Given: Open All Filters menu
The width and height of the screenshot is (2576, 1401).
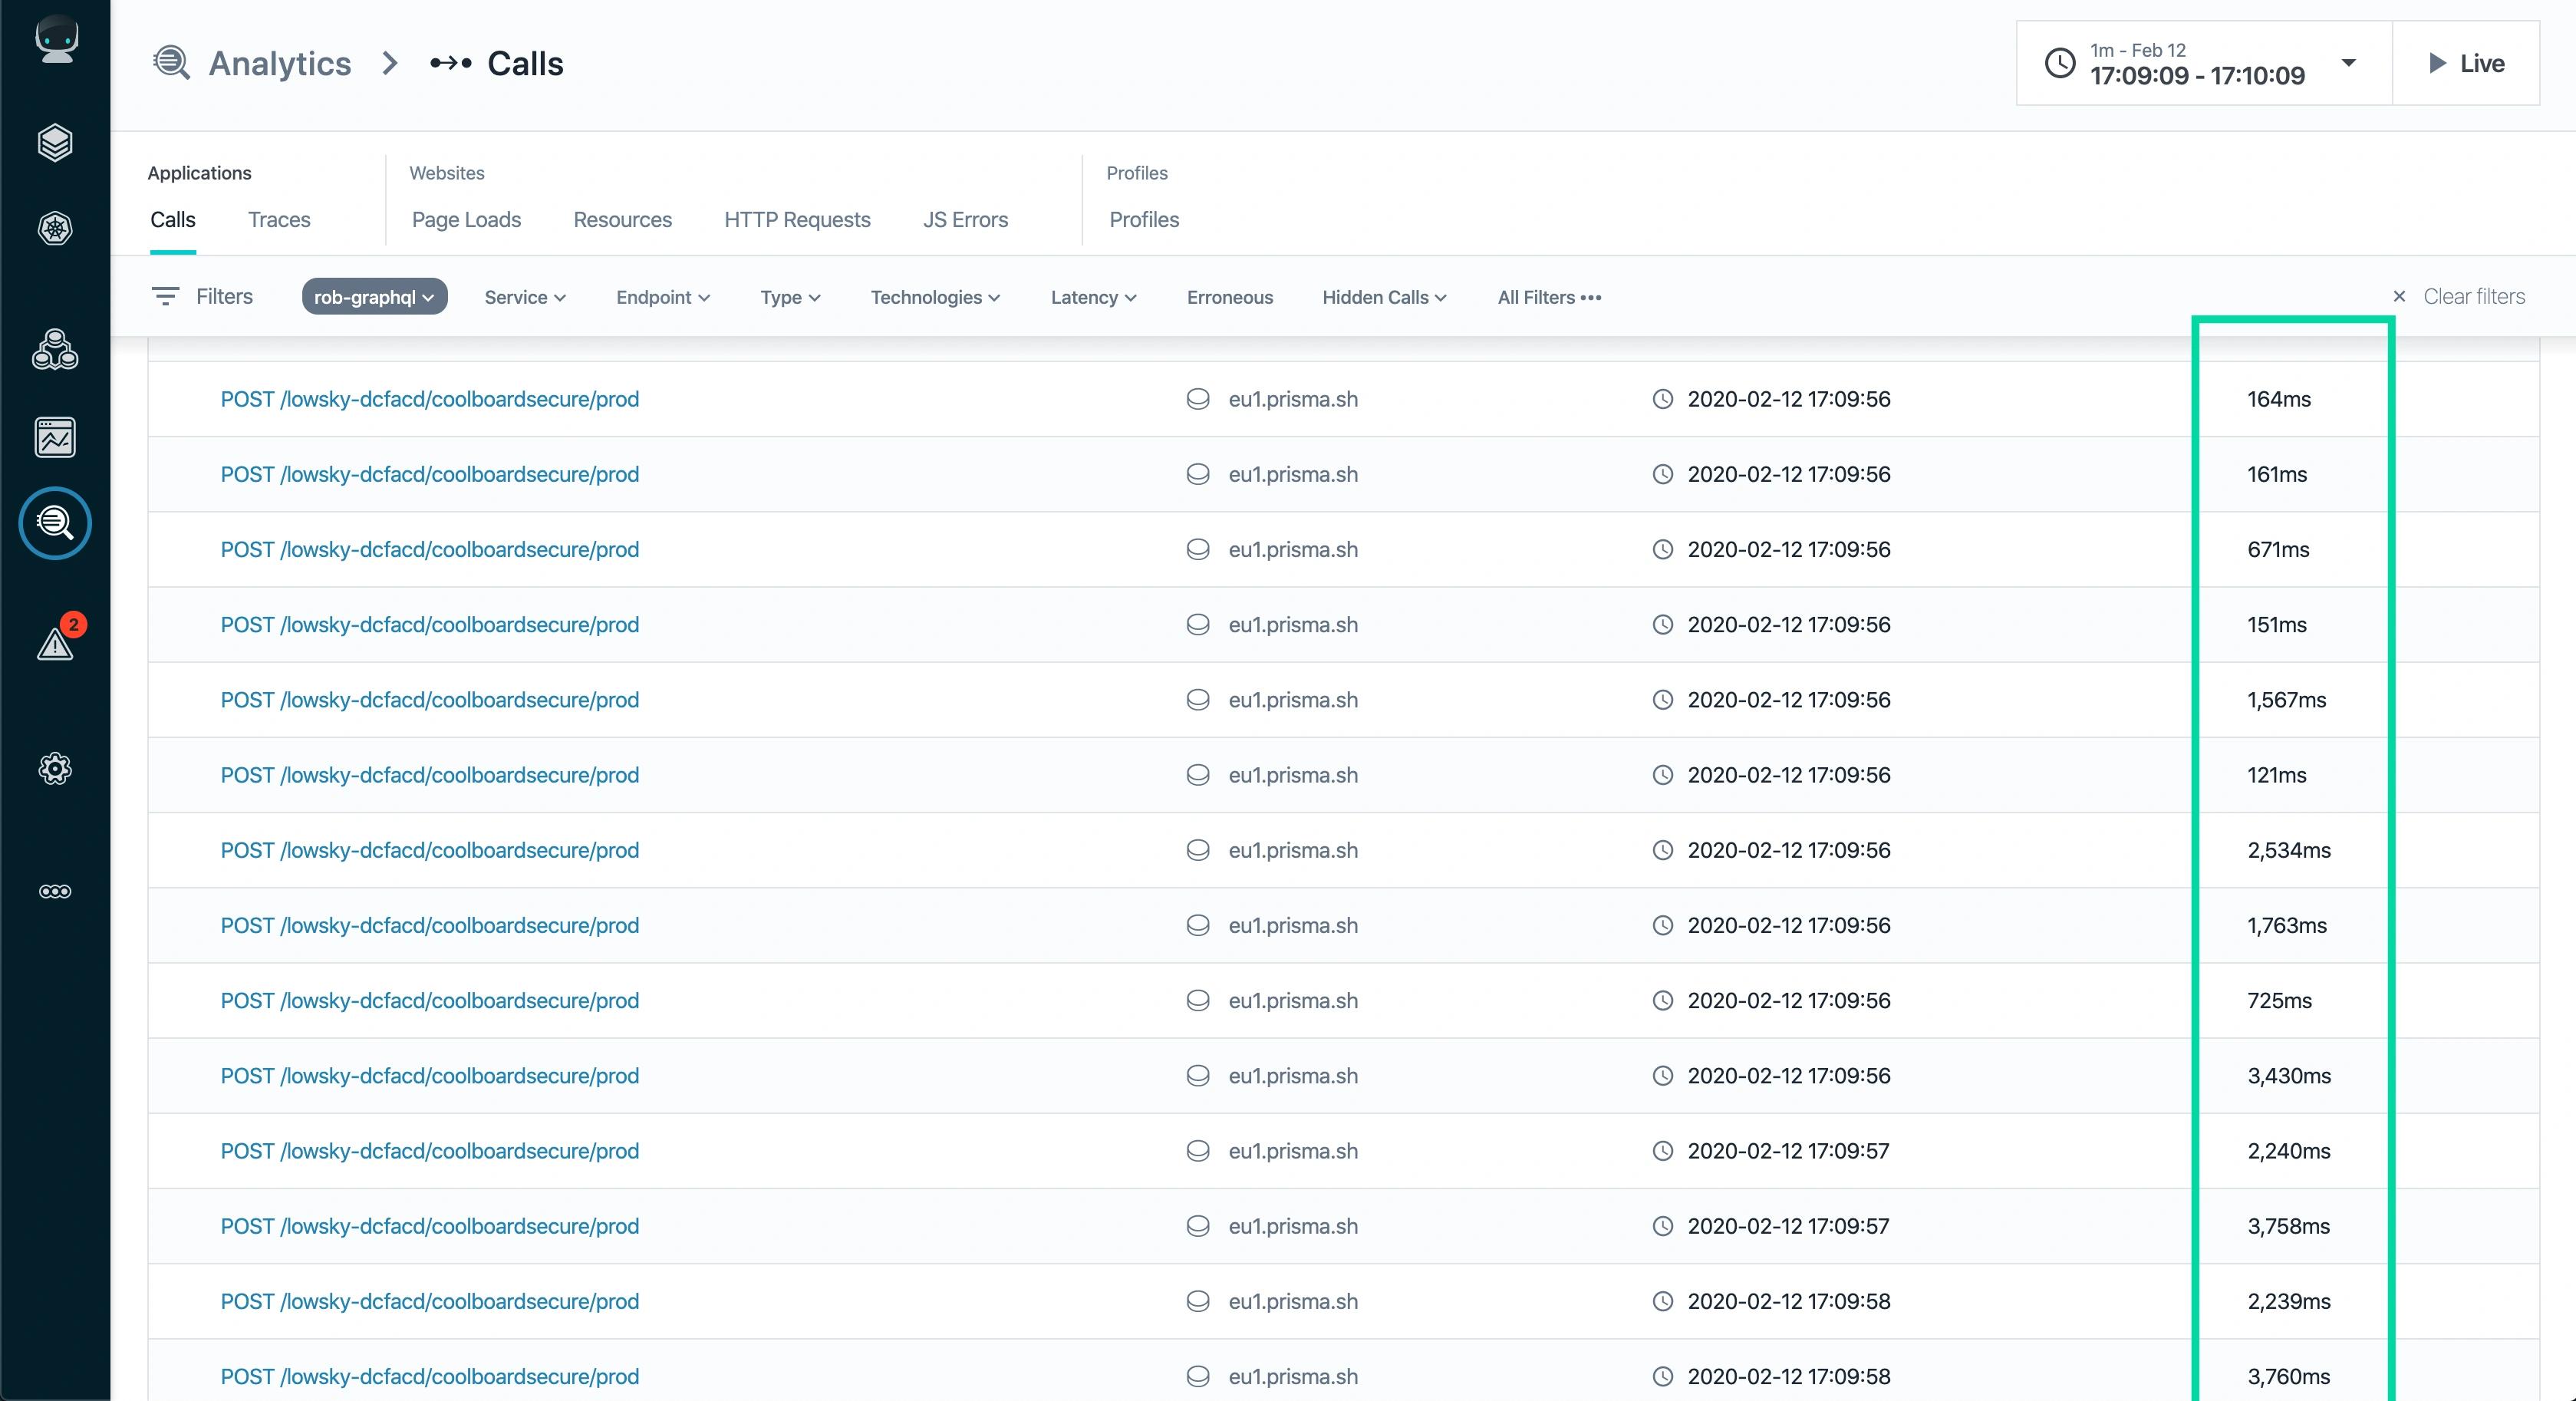Looking at the screenshot, I should point(1549,297).
